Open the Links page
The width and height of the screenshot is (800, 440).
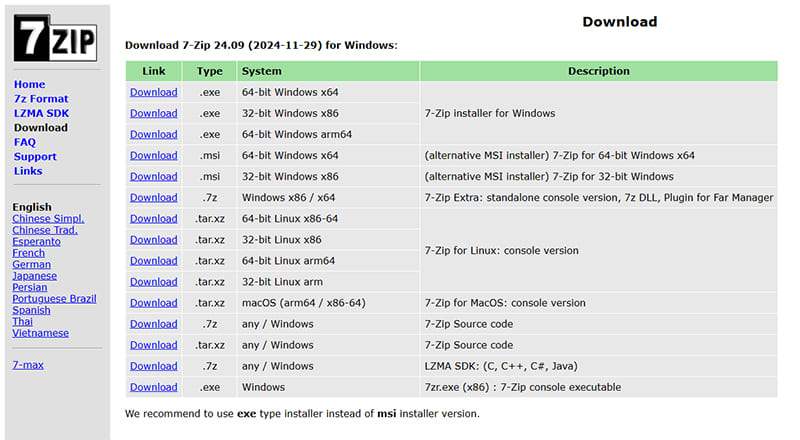(28, 171)
